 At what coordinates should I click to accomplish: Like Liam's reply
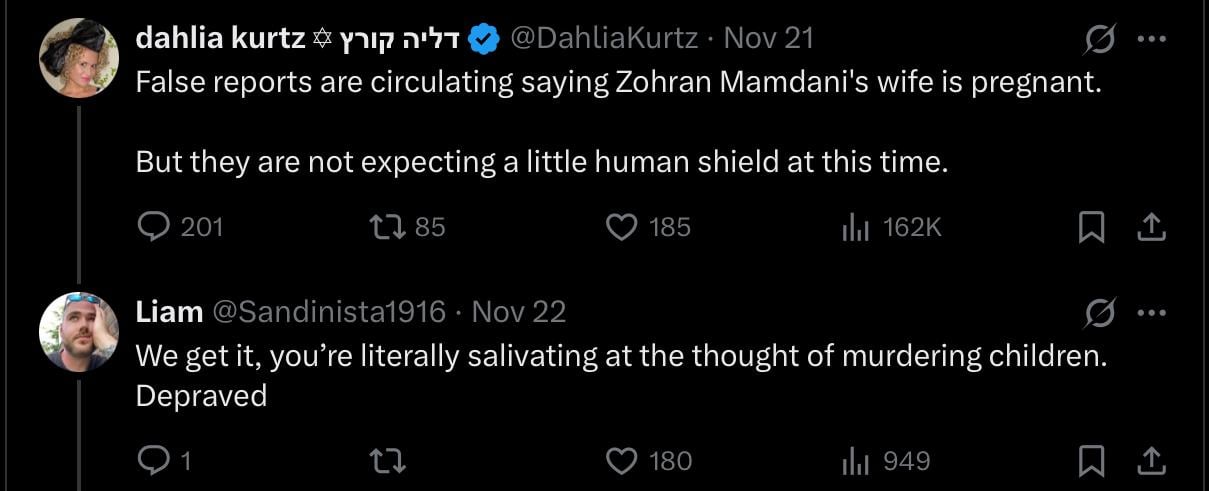(x=623, y=461)
